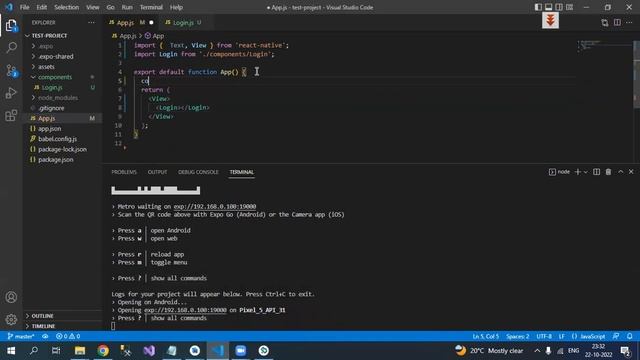This screenshot has width=640, height=360.
Task: Click the feedback icon in status bar
Action: click(616, 336)
